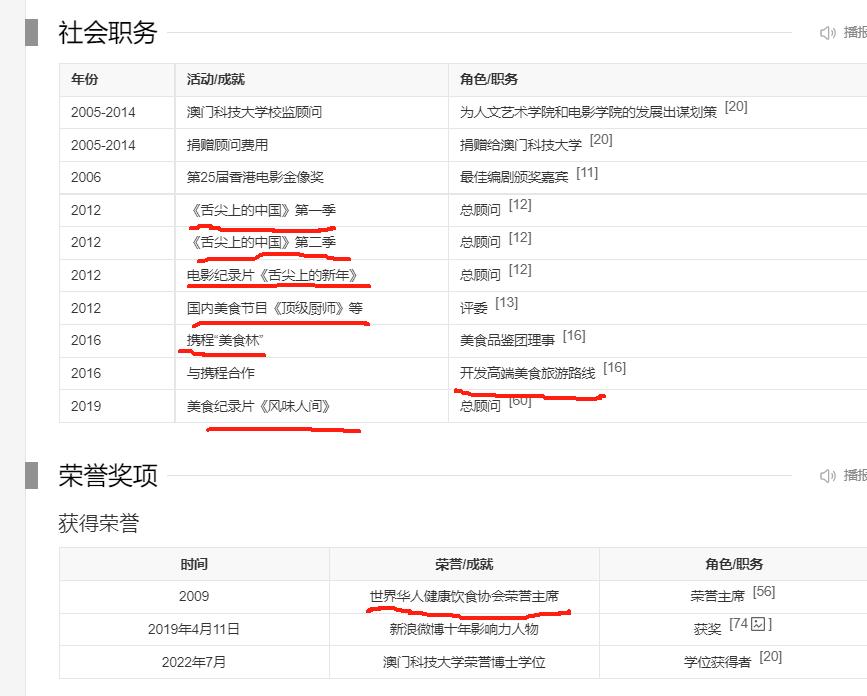This screenshot has width=867, height=696.
Task: Click the reference in the 2019 风味人间 row
Action: coord(520,401)
